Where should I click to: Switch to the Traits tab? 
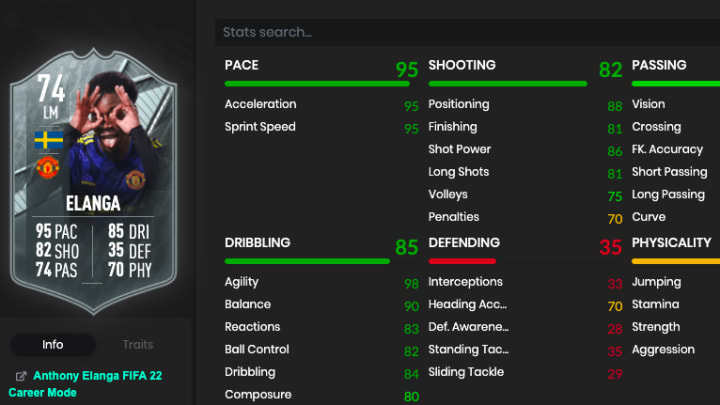click(x=138, y=344)
